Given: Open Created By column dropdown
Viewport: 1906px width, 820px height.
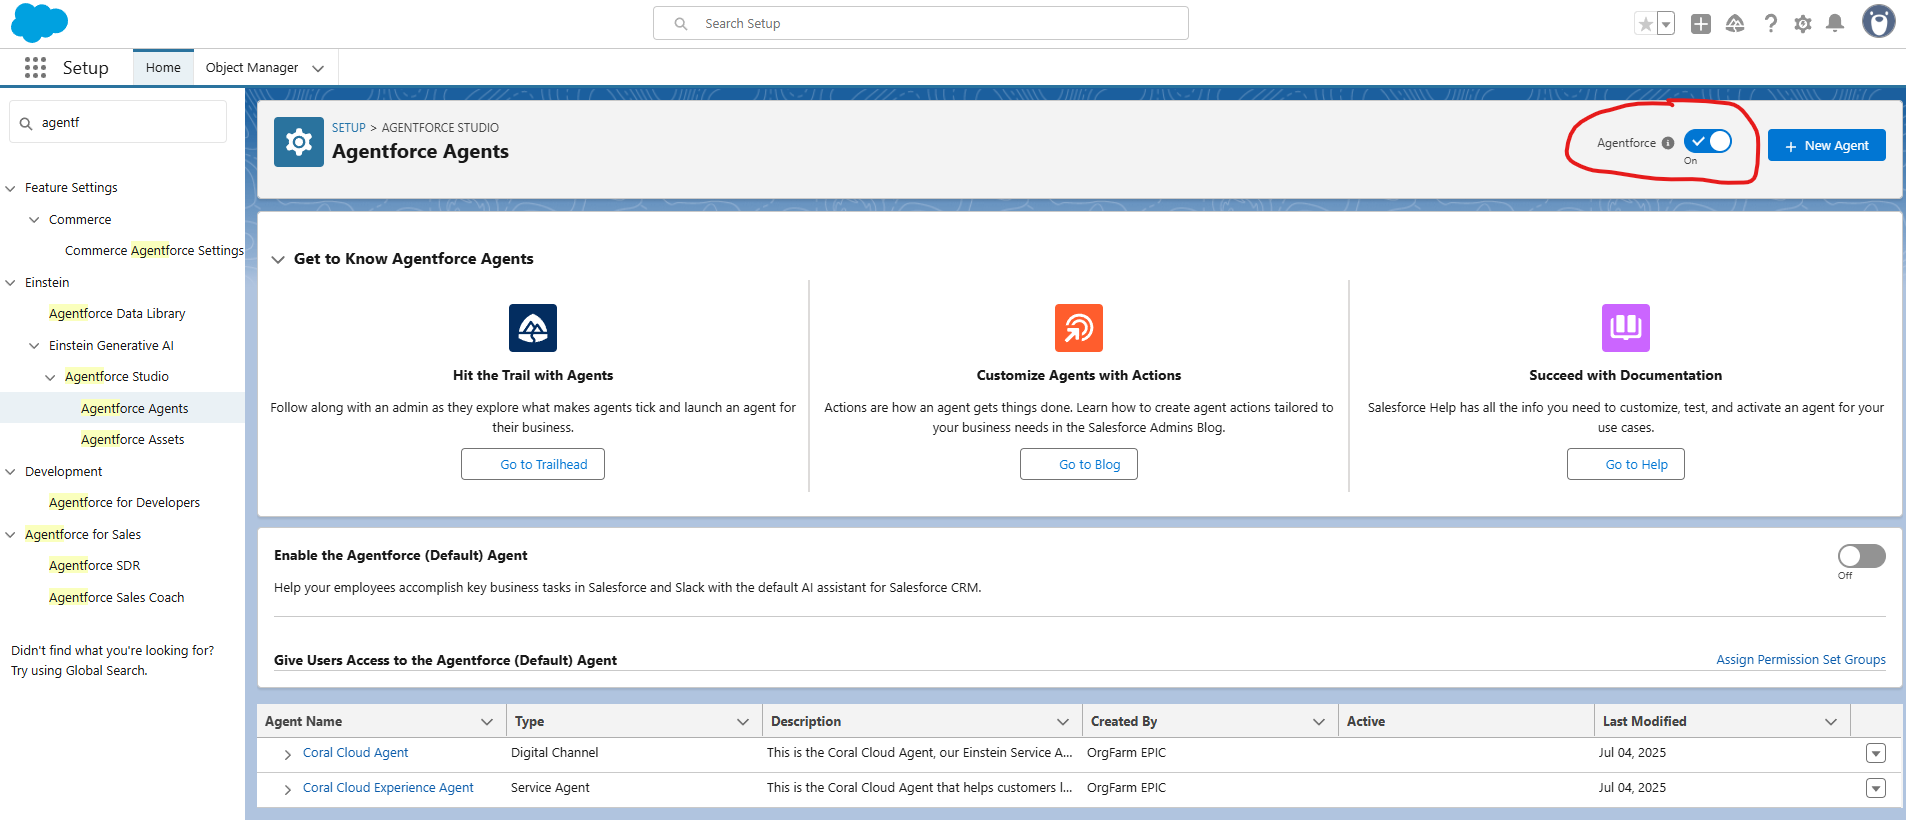Looking at the screenshot, I should [1319, 722].
